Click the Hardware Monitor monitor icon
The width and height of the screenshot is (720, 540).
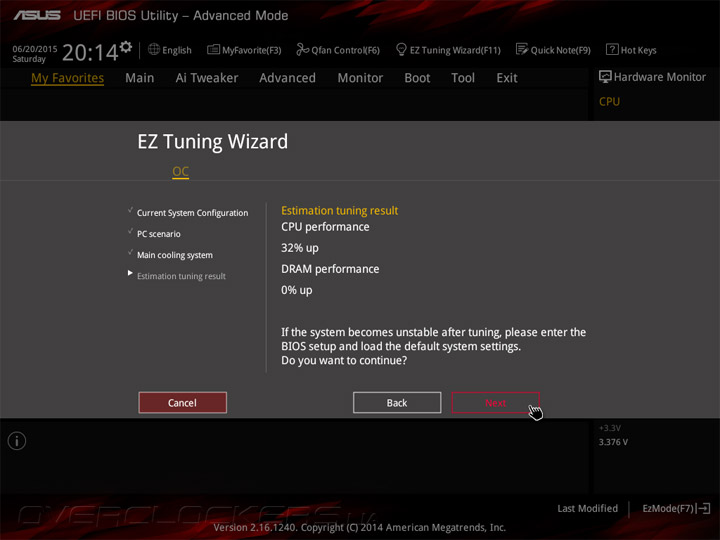(605, 77)
